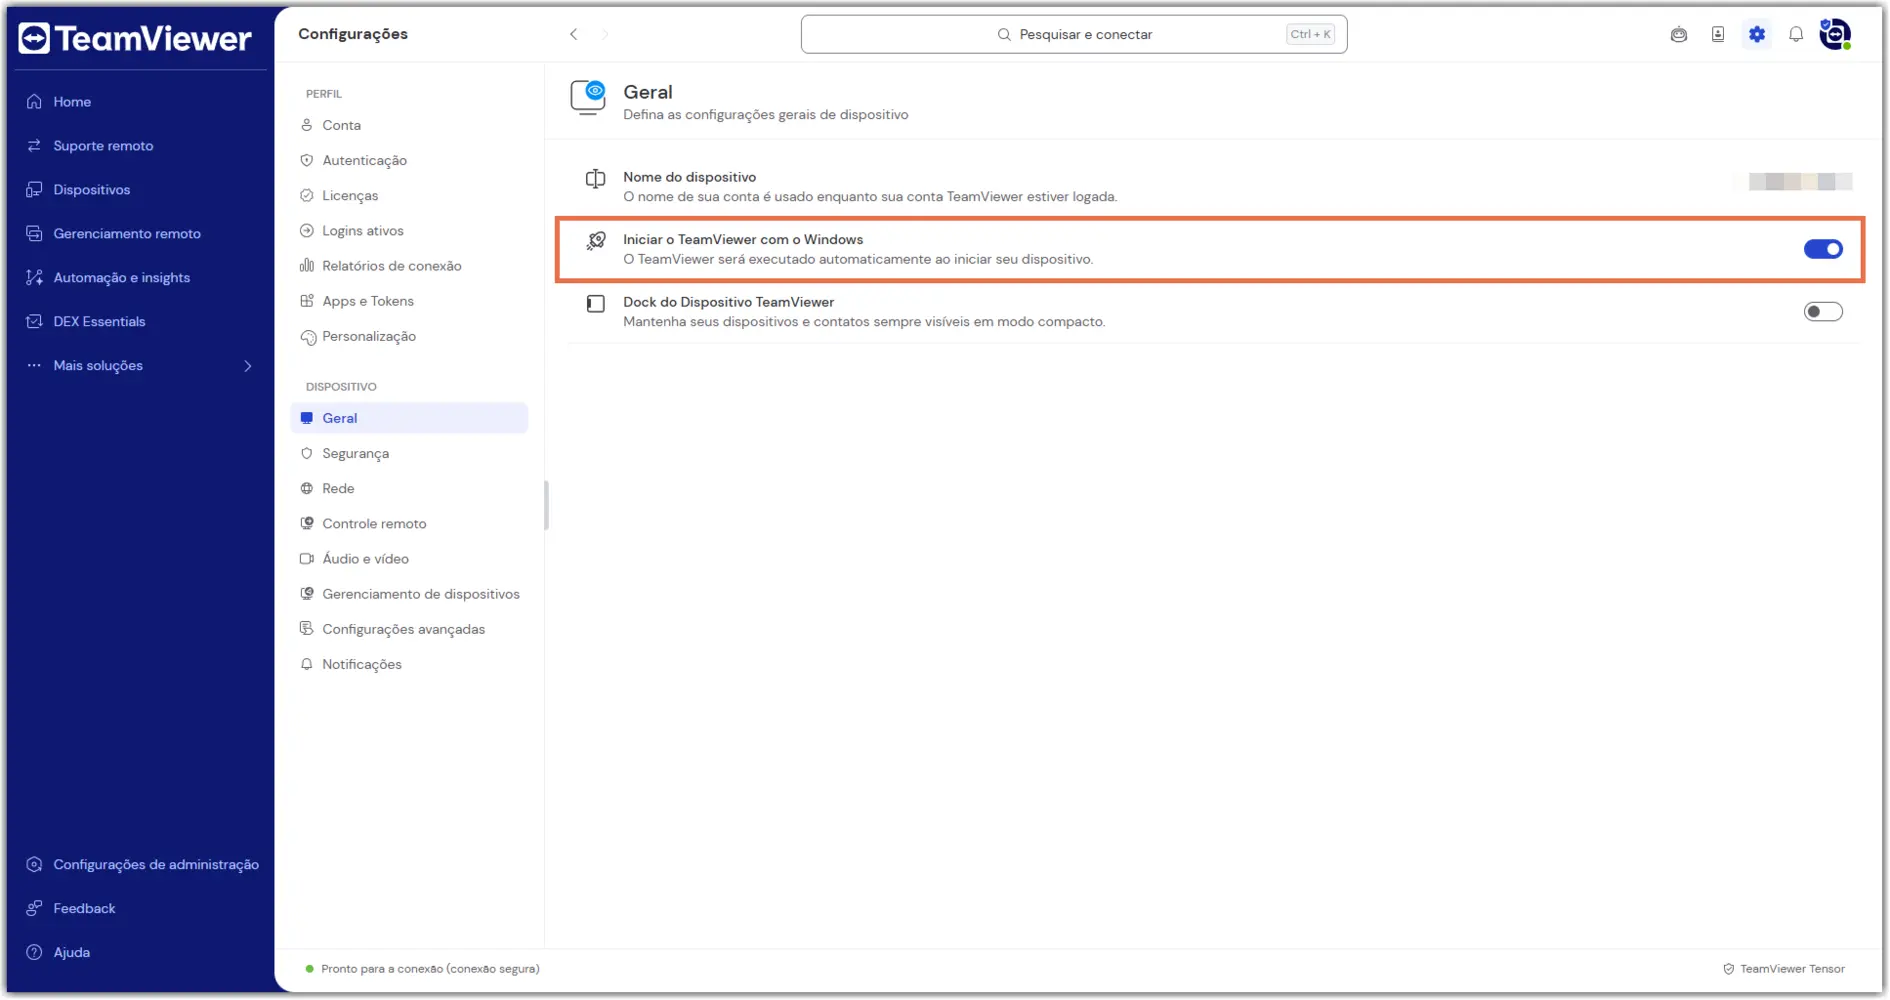Click Suporte remoto arrows icon

click(34, 146)
